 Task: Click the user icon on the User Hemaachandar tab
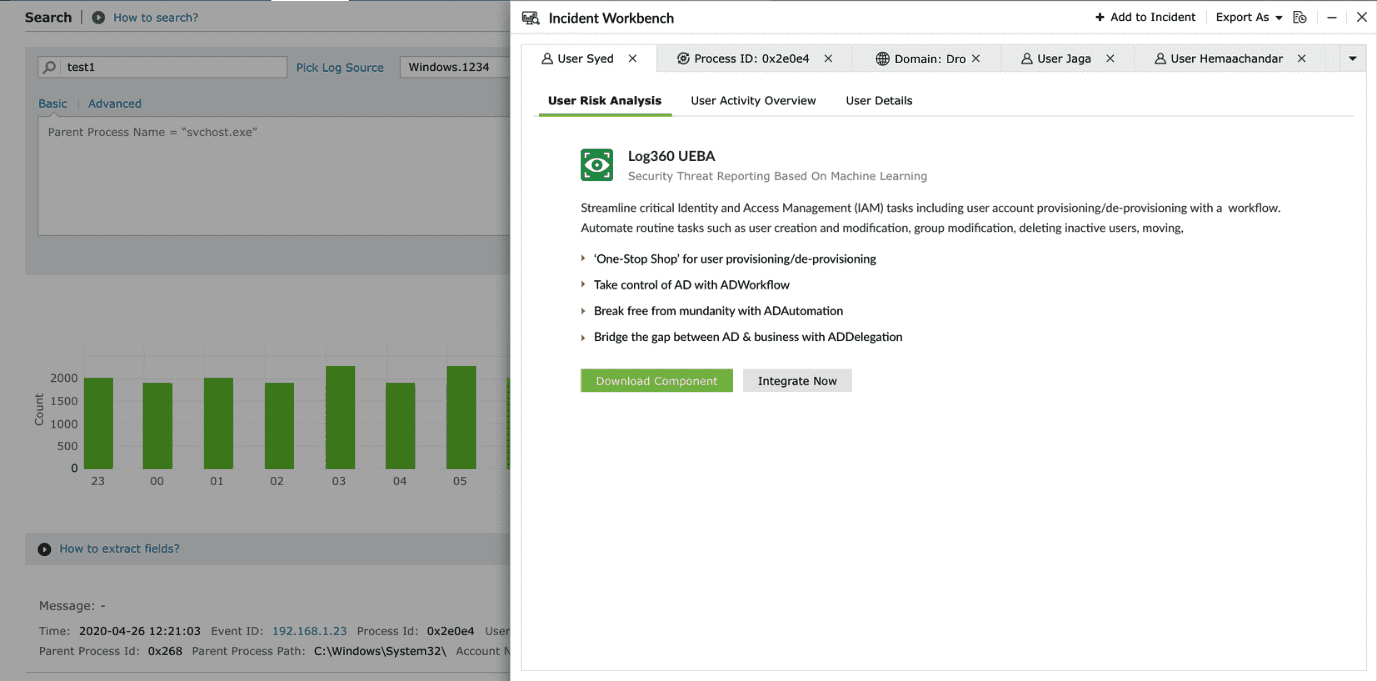pyautogui.click(x=1160, y=59)
